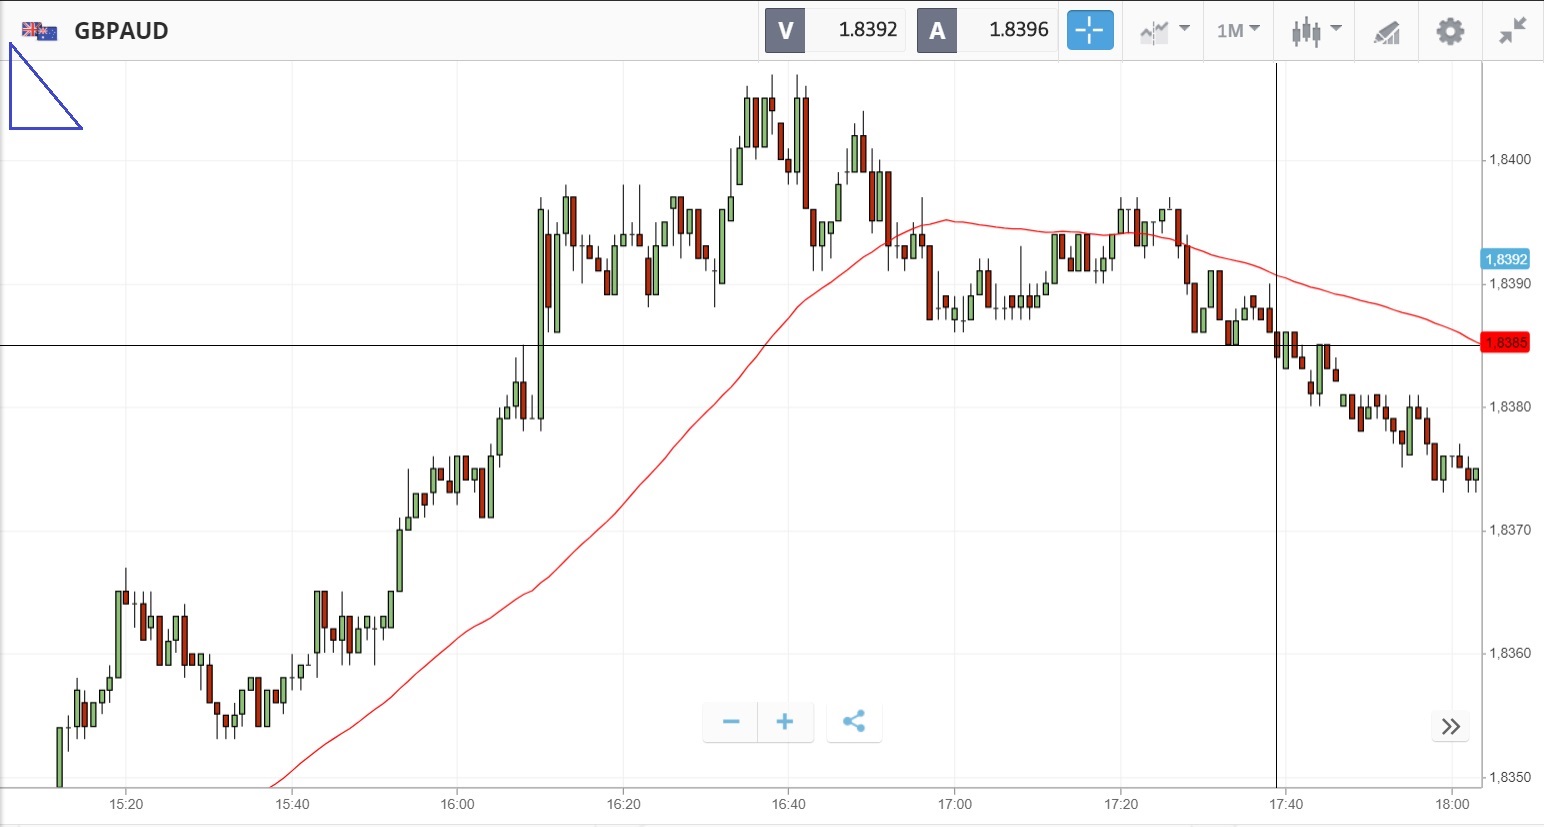Collapse chart from full screen
Image resolution: width=1544 pixels, height=827 pixels.
[x=1512, y=31]
